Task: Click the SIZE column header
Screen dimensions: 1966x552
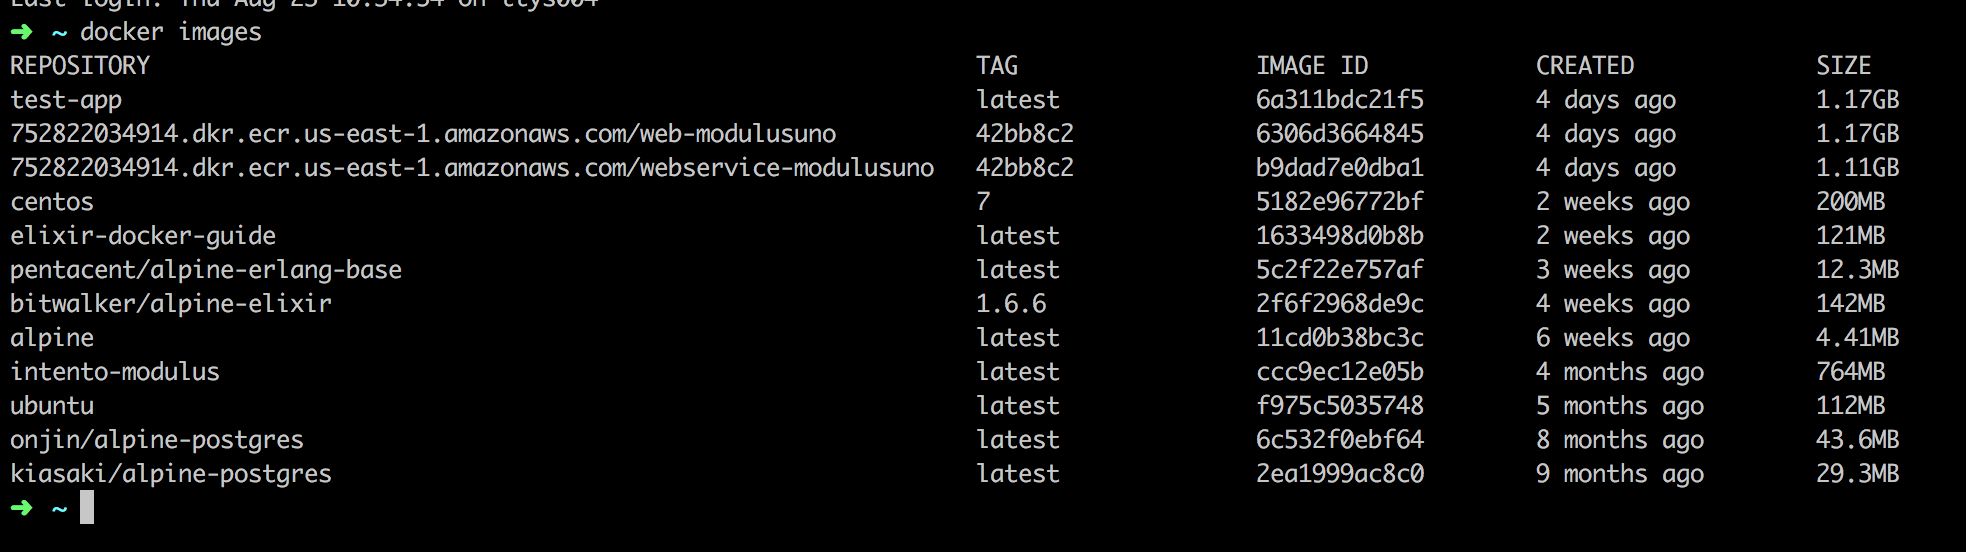Action: (x=1844, y=66)
